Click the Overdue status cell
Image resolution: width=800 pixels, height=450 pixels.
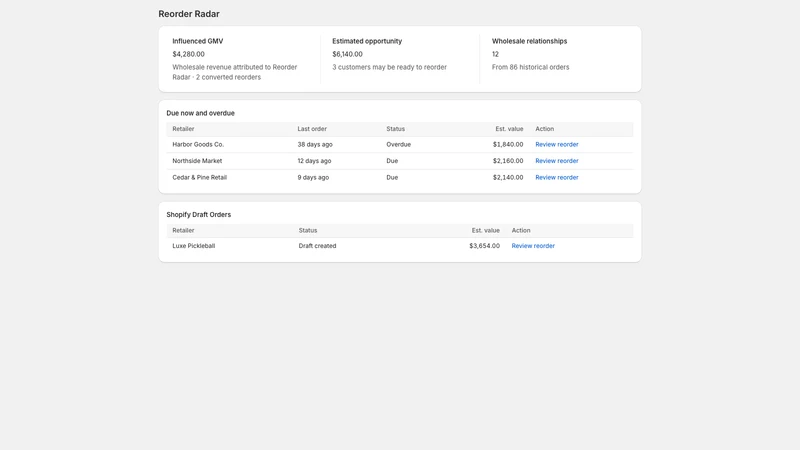[398, 144]
